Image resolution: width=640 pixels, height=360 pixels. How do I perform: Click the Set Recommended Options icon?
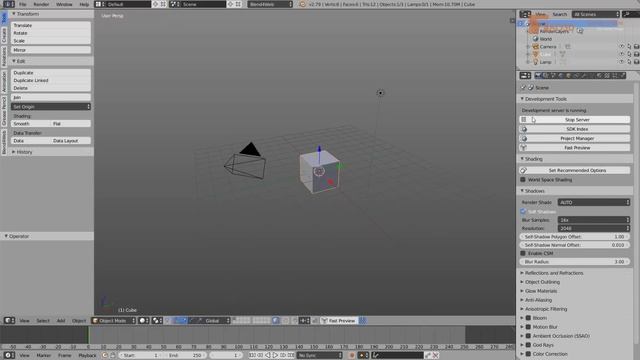coord(524,170)
